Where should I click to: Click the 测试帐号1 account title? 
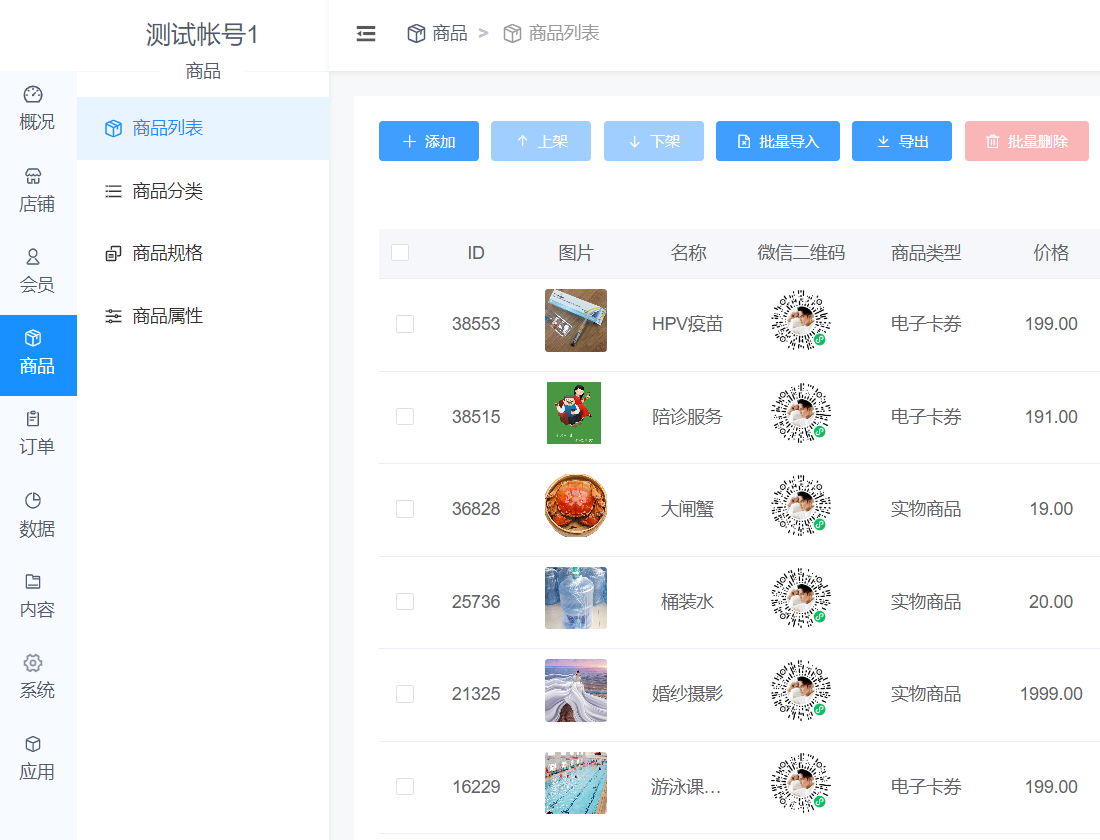203,34
